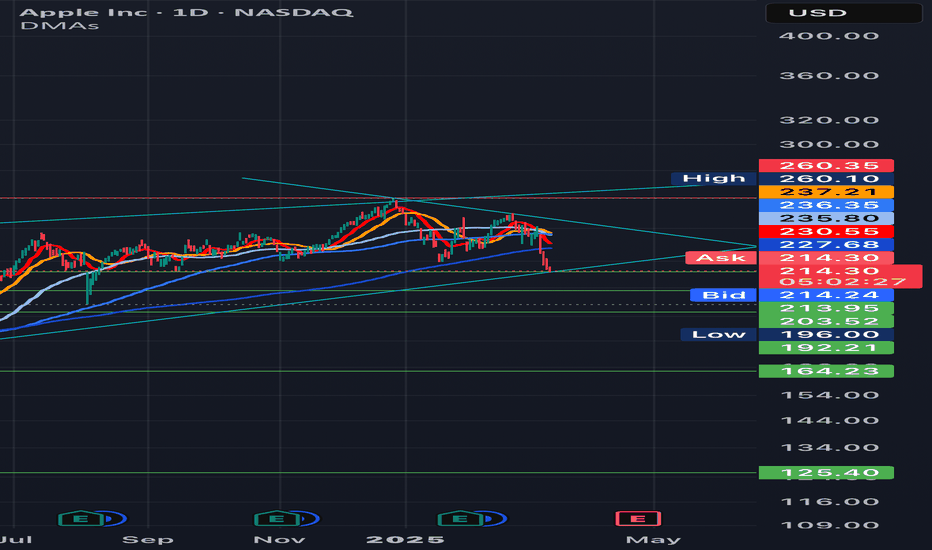Open the dividend marker right of Nov
The width and height of the screenshot is (932, 550).
pyautogui.click(x=309, y=519)
